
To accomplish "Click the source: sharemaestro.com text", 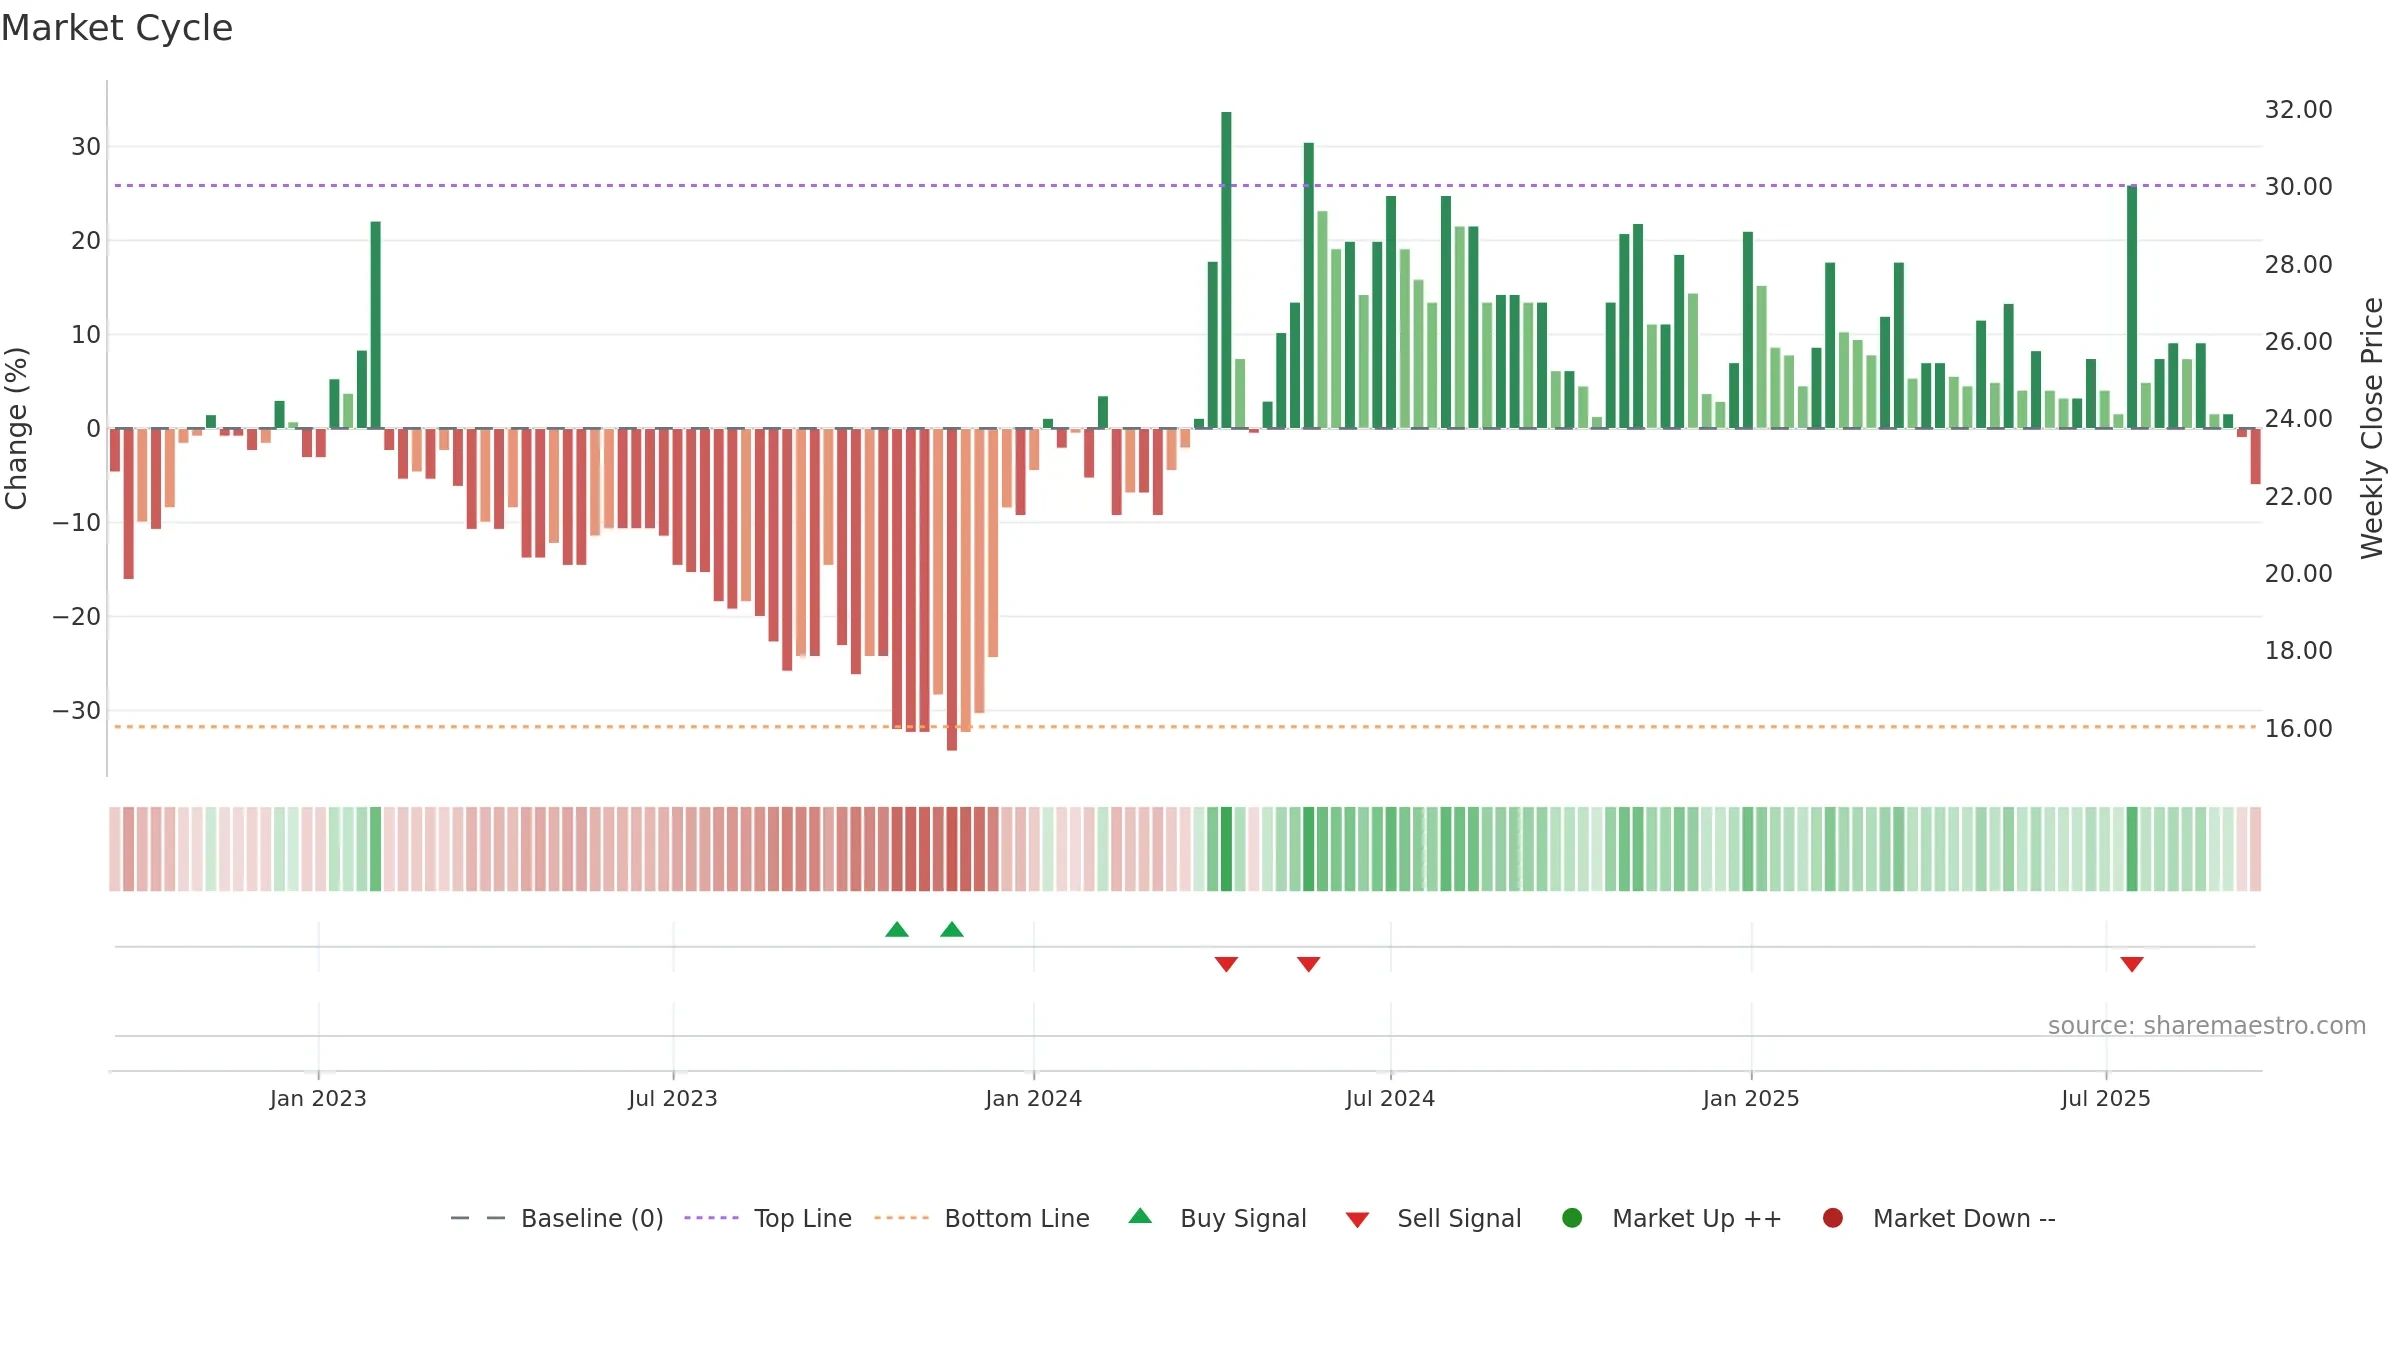I will pyautogui.click(x=2207, y=1025).
